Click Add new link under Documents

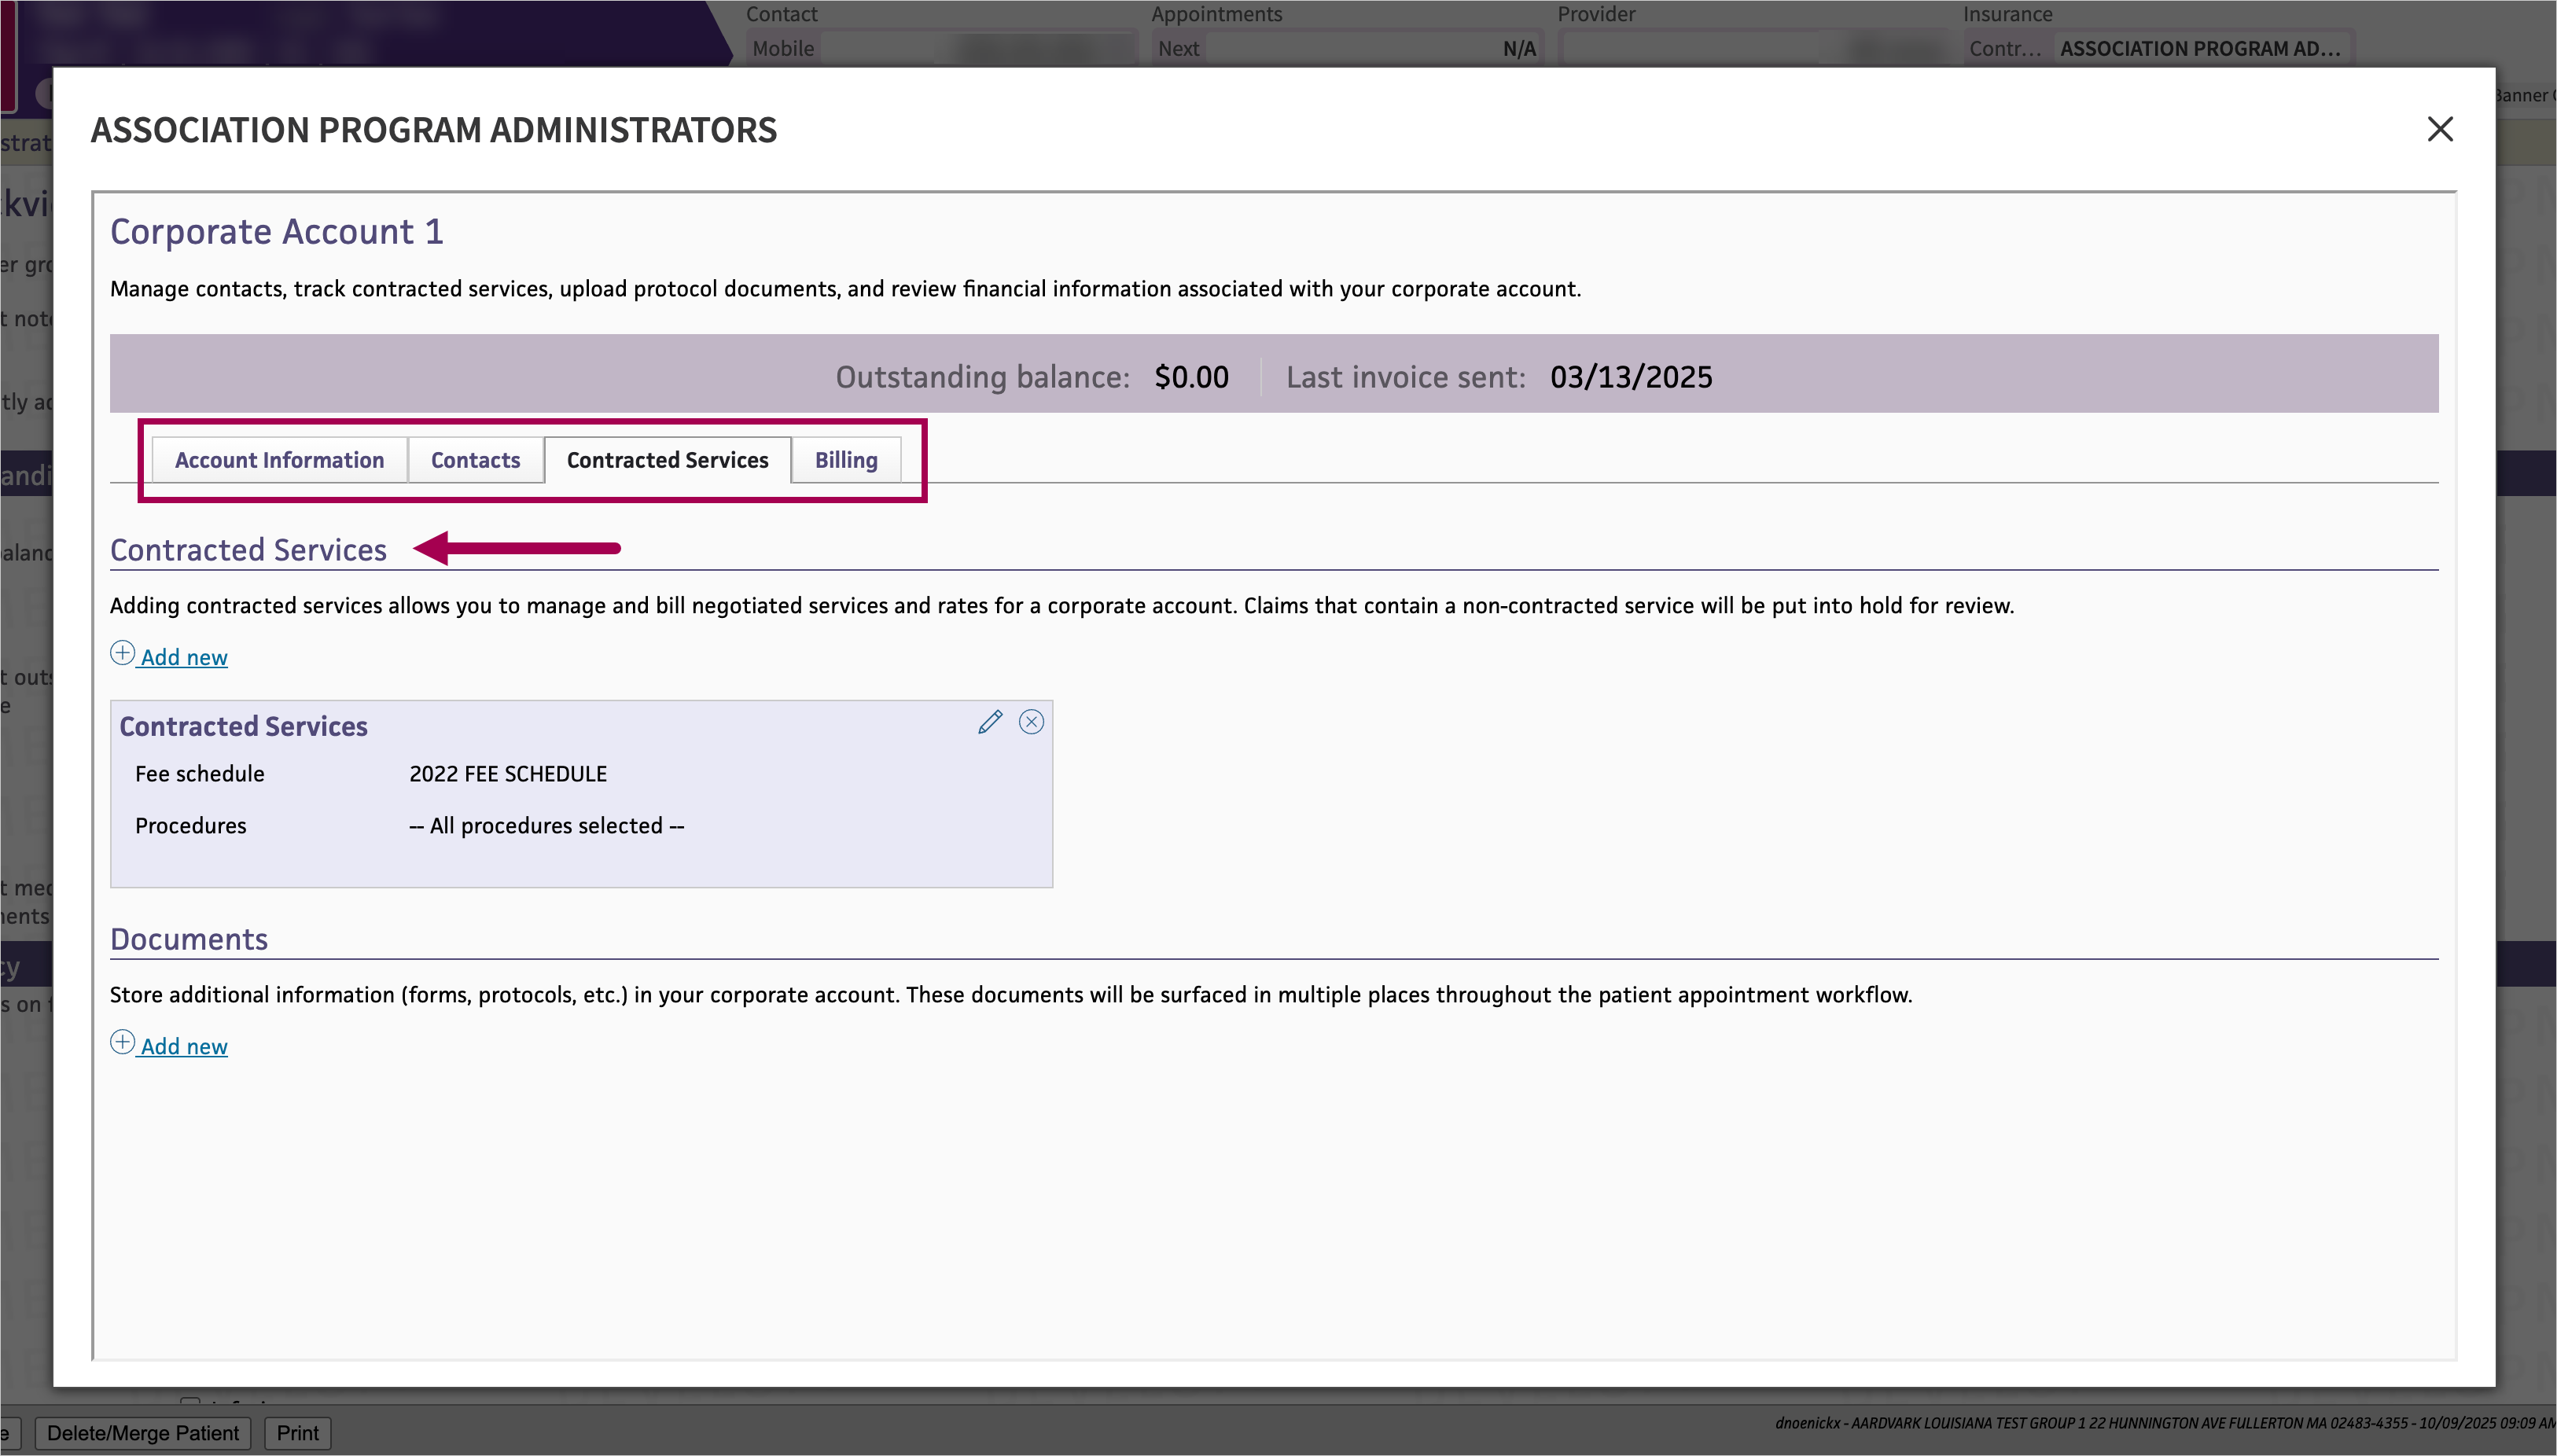(x=184, y=1046)
